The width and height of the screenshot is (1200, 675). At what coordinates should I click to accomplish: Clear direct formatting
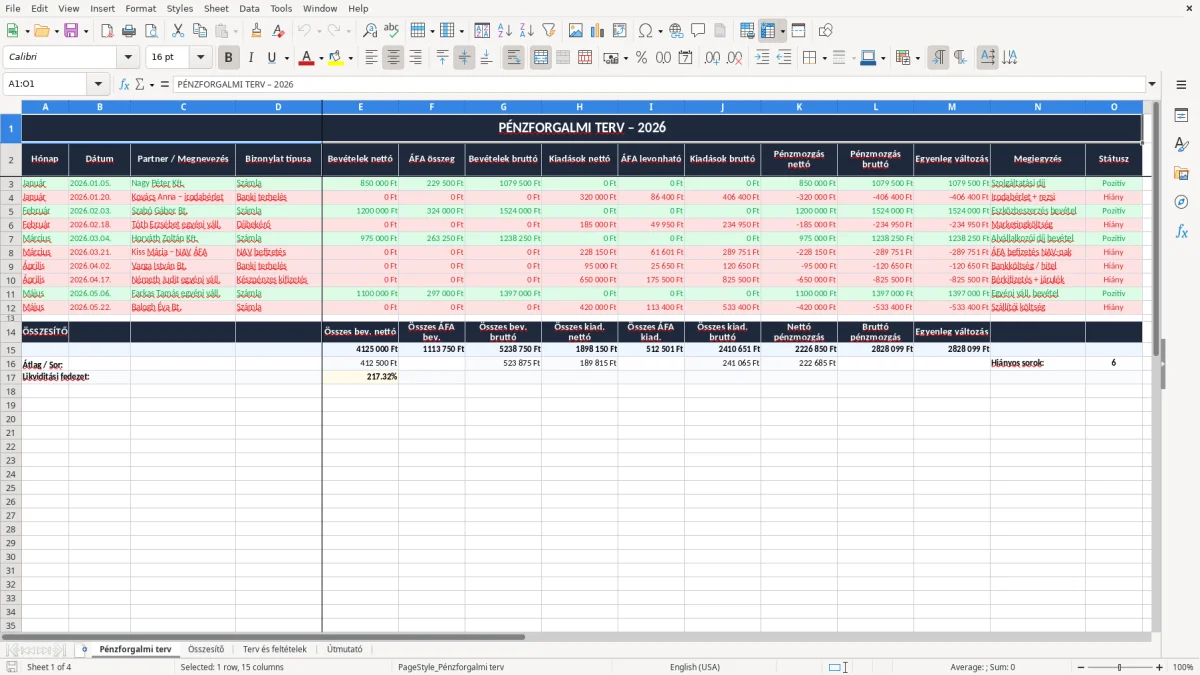pos(278,31)
